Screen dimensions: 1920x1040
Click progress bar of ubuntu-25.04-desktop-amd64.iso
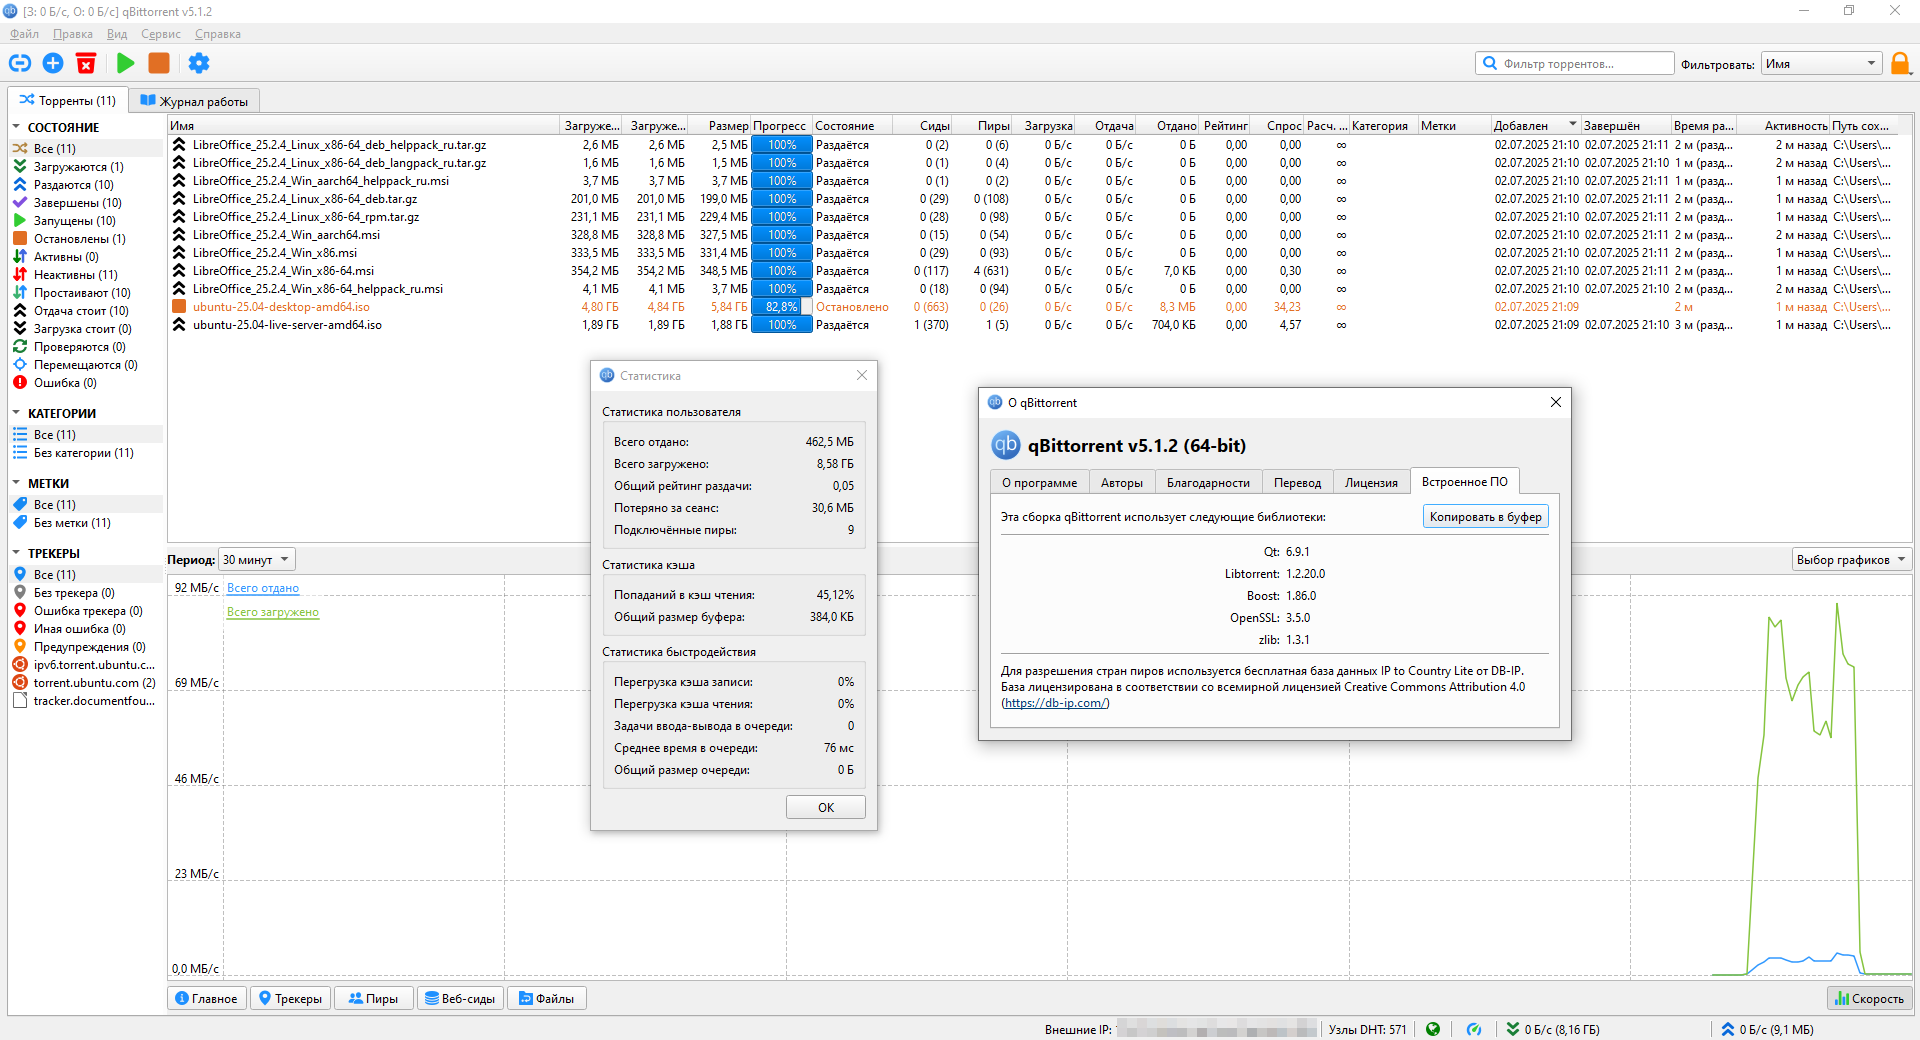(782, 307)
